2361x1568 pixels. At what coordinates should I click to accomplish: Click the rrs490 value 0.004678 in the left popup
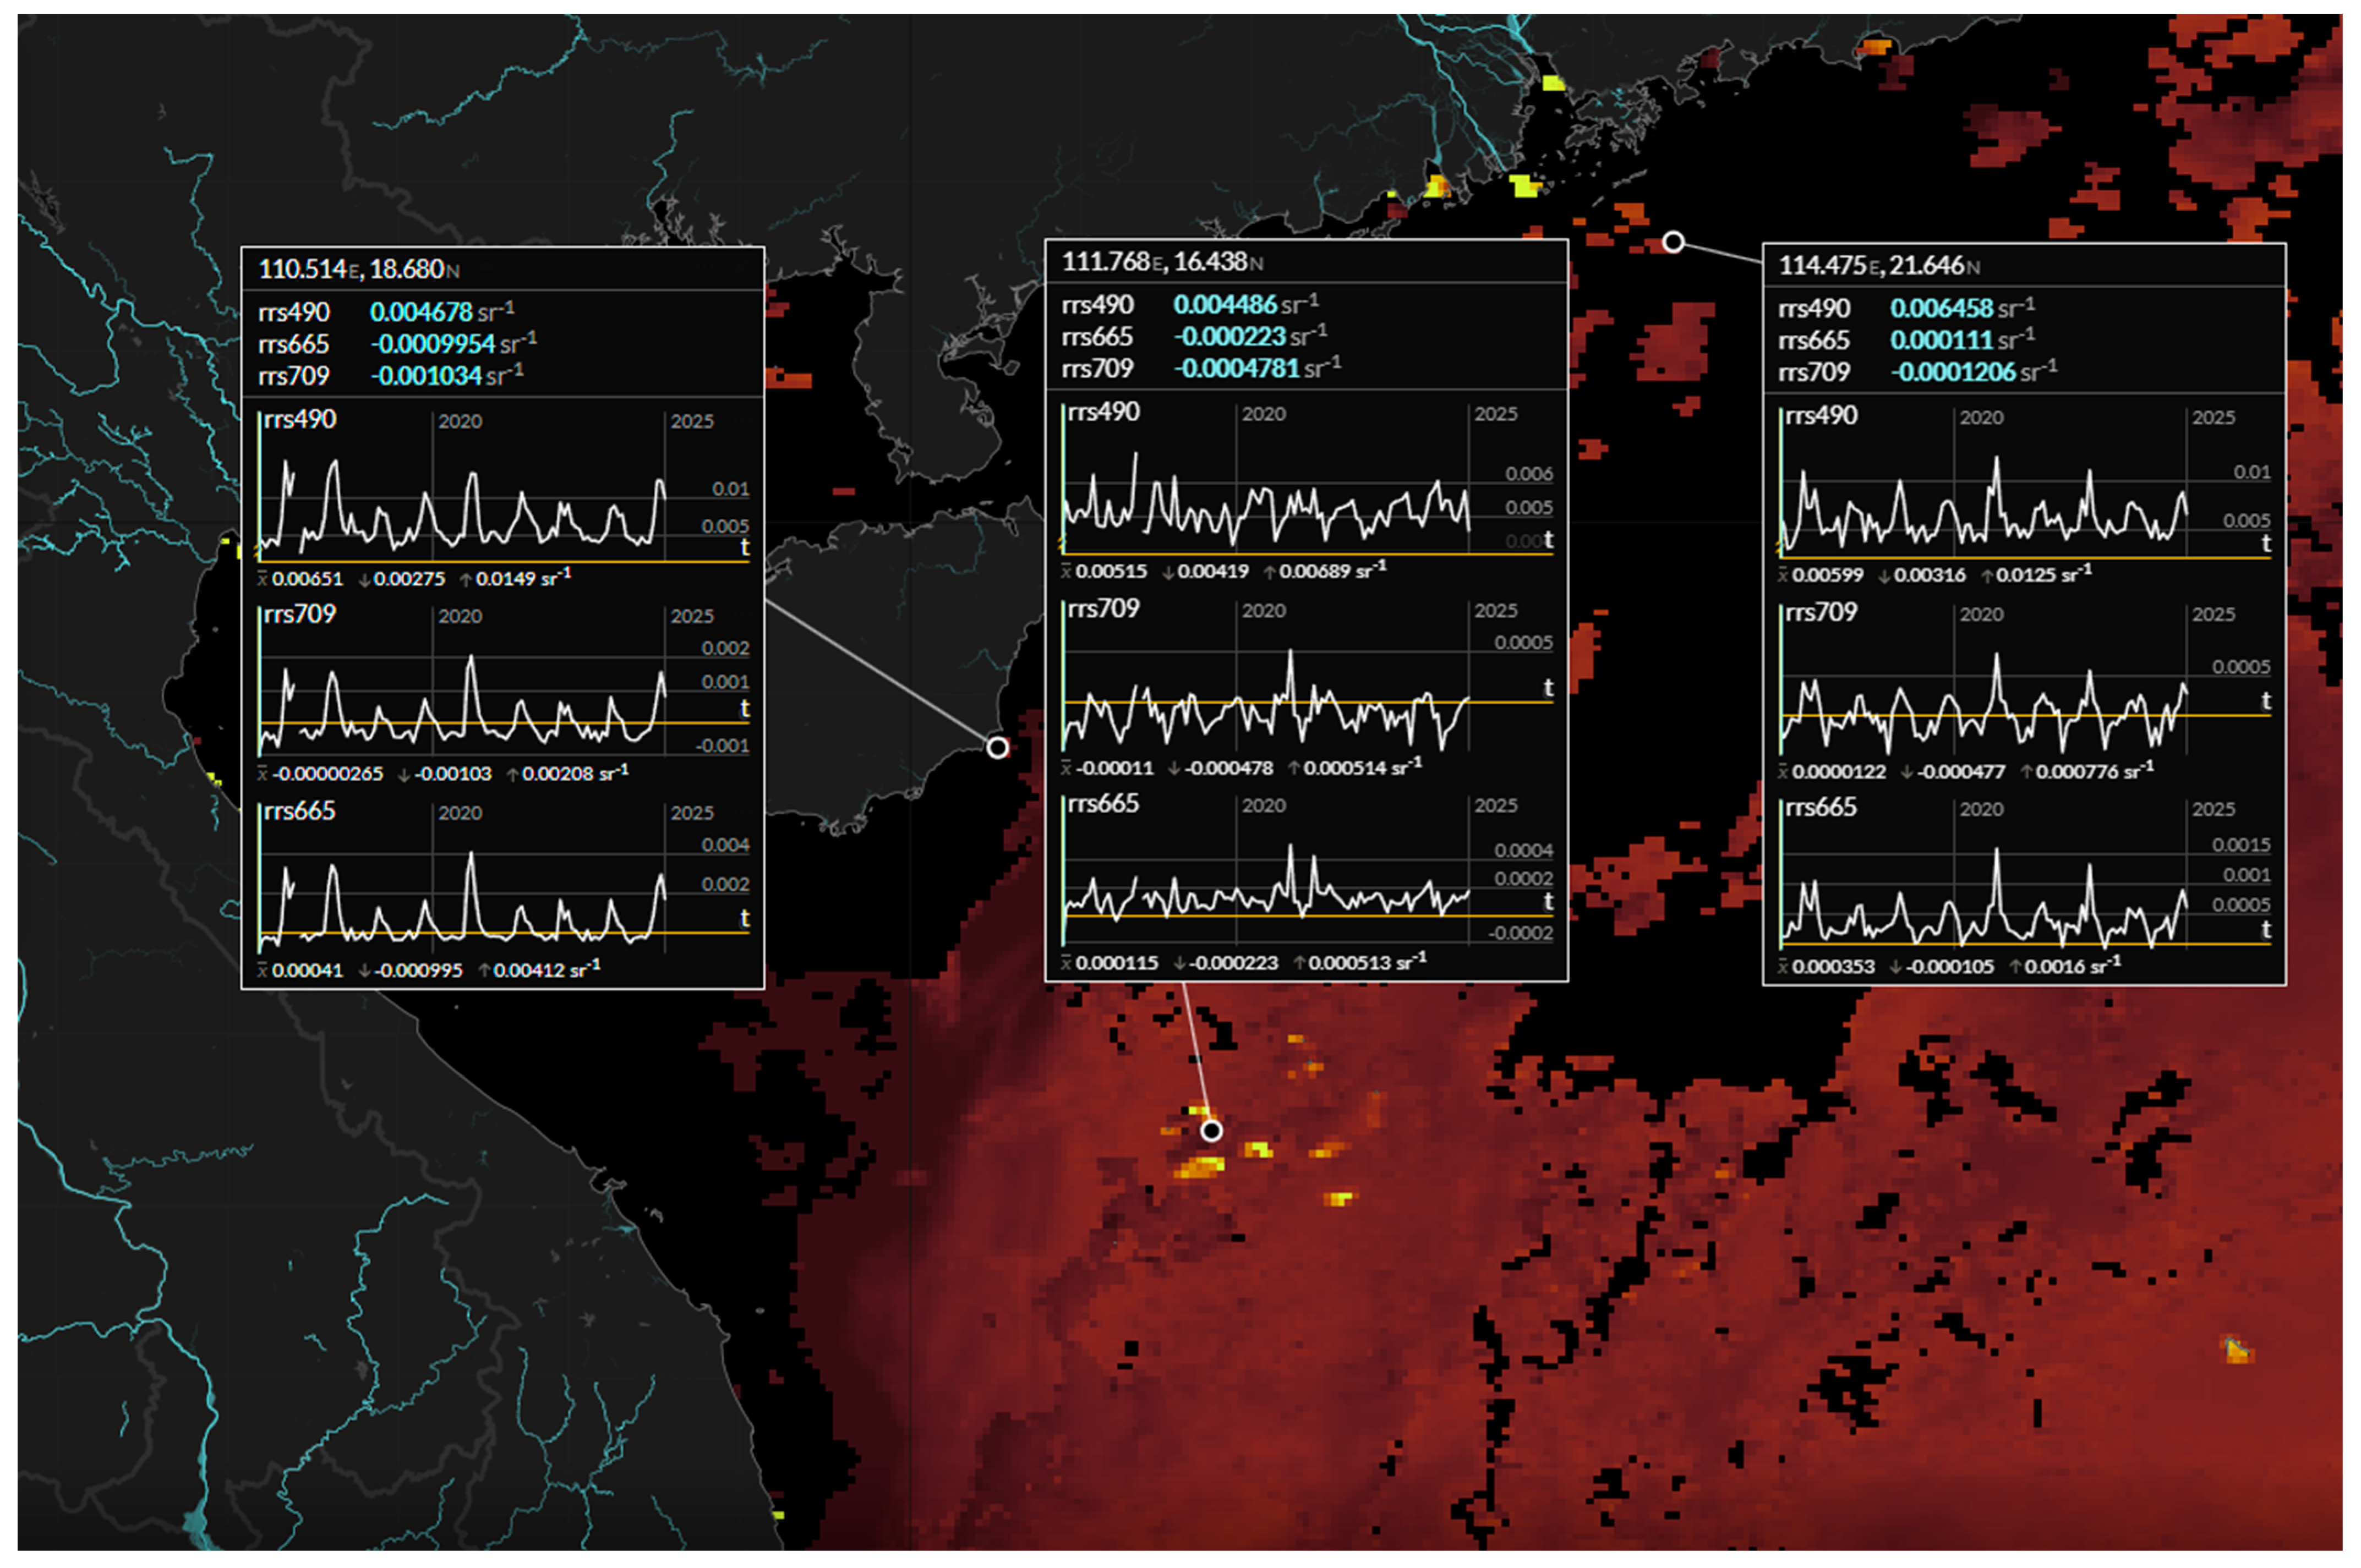[x=421, y=312]
